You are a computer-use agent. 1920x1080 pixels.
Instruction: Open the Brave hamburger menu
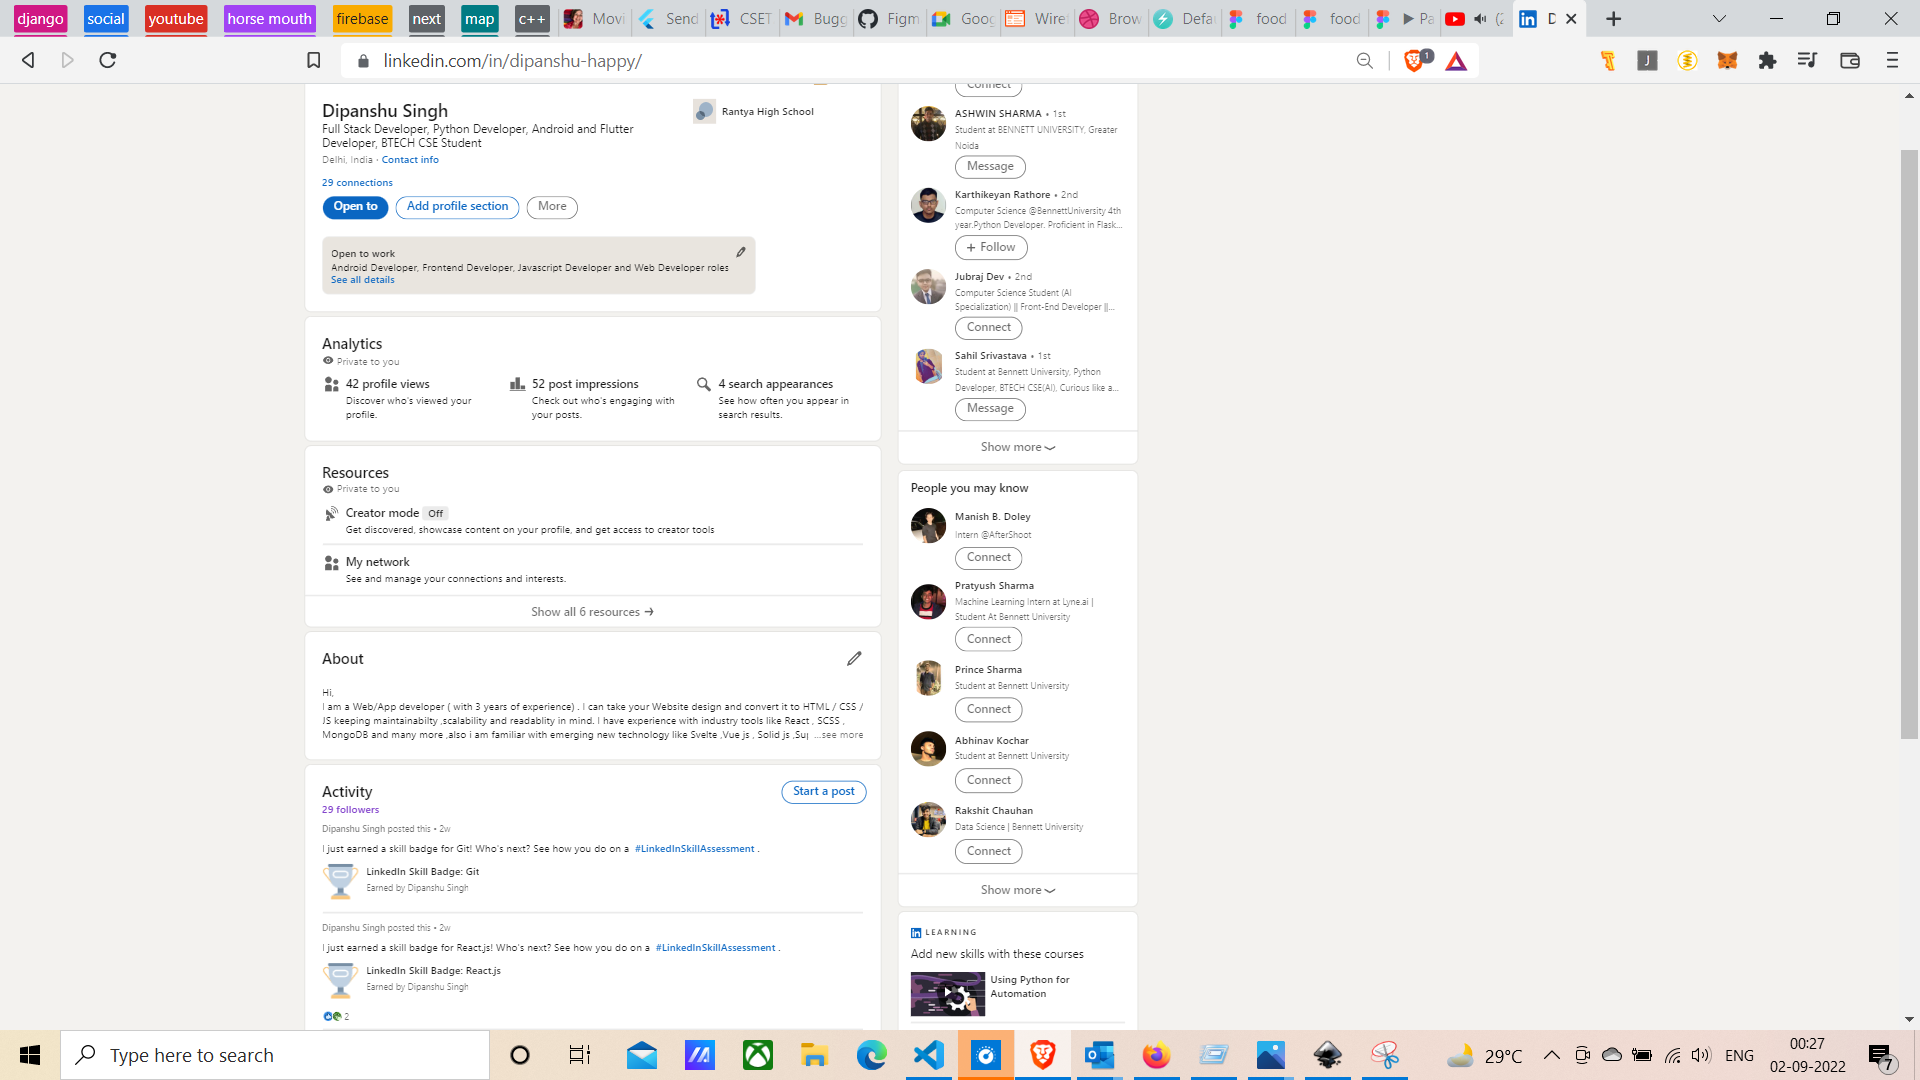1892,61
